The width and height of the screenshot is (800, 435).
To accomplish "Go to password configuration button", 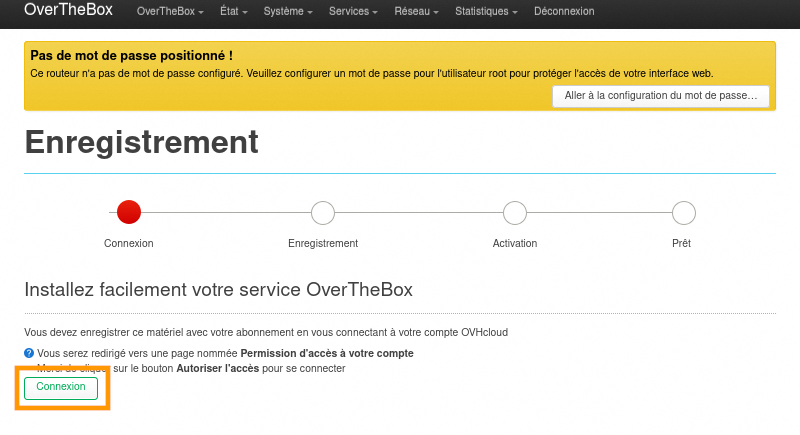I will 661,95.
